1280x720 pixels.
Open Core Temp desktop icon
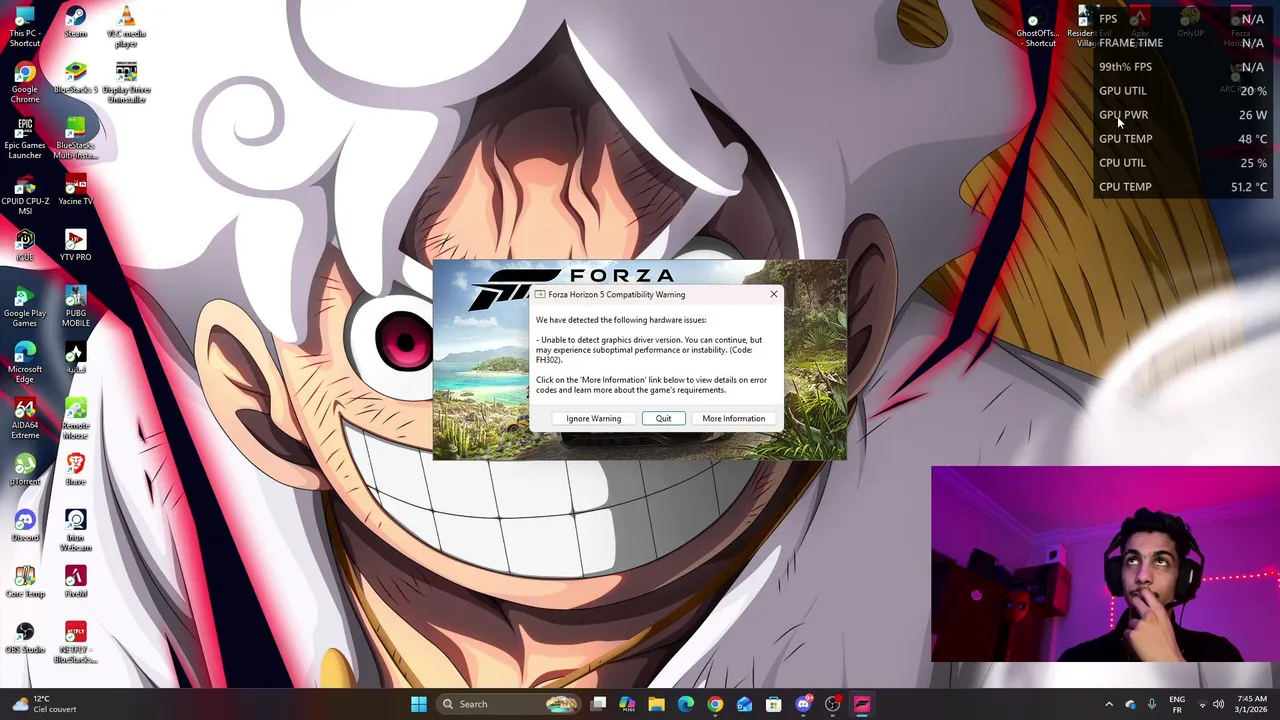[x=25, y=582]
